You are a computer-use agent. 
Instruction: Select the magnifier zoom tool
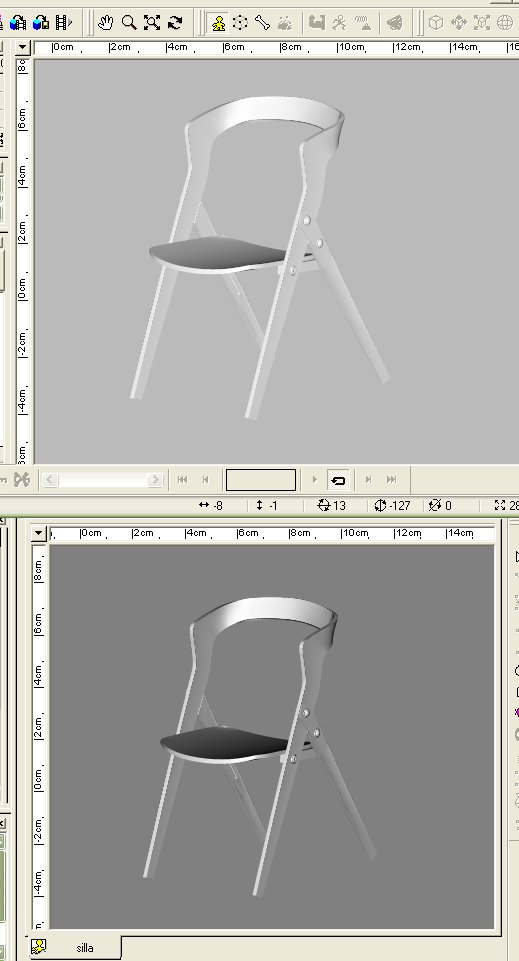coord(129,23)
